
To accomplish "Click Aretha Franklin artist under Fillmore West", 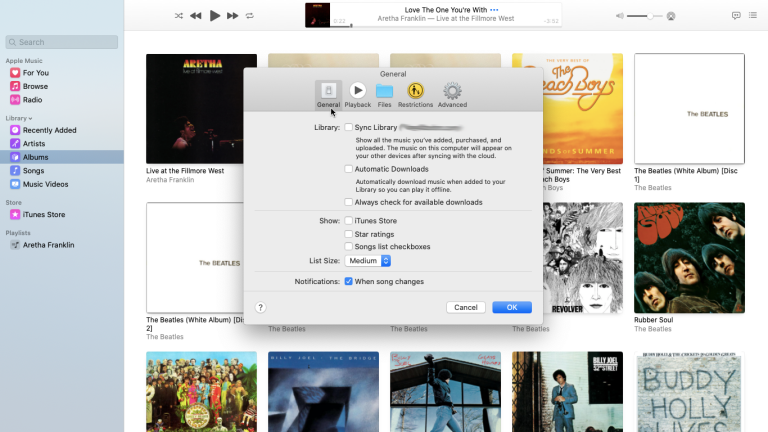I will [x=170, y=180].
